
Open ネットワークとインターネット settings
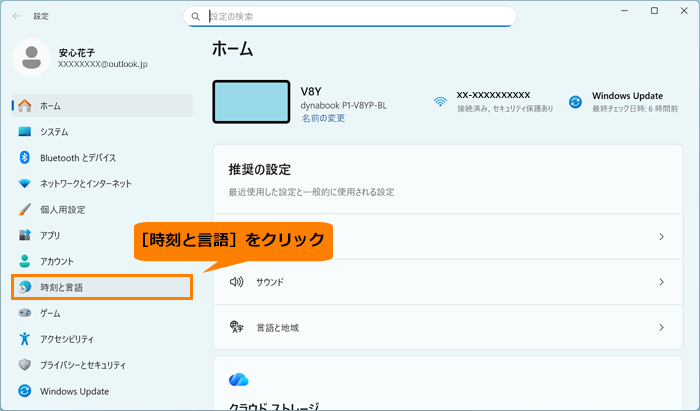click(102, 183)
